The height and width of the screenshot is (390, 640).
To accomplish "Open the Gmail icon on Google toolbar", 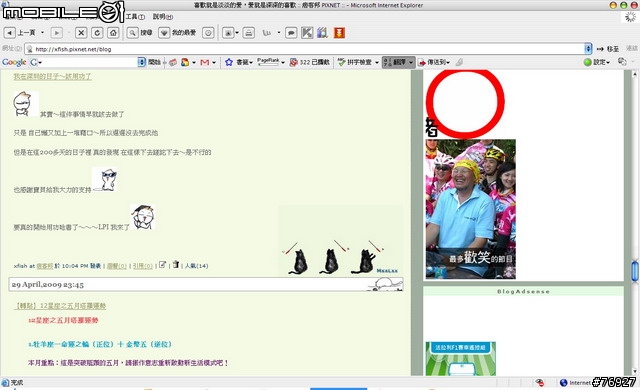I will (205, 62).
